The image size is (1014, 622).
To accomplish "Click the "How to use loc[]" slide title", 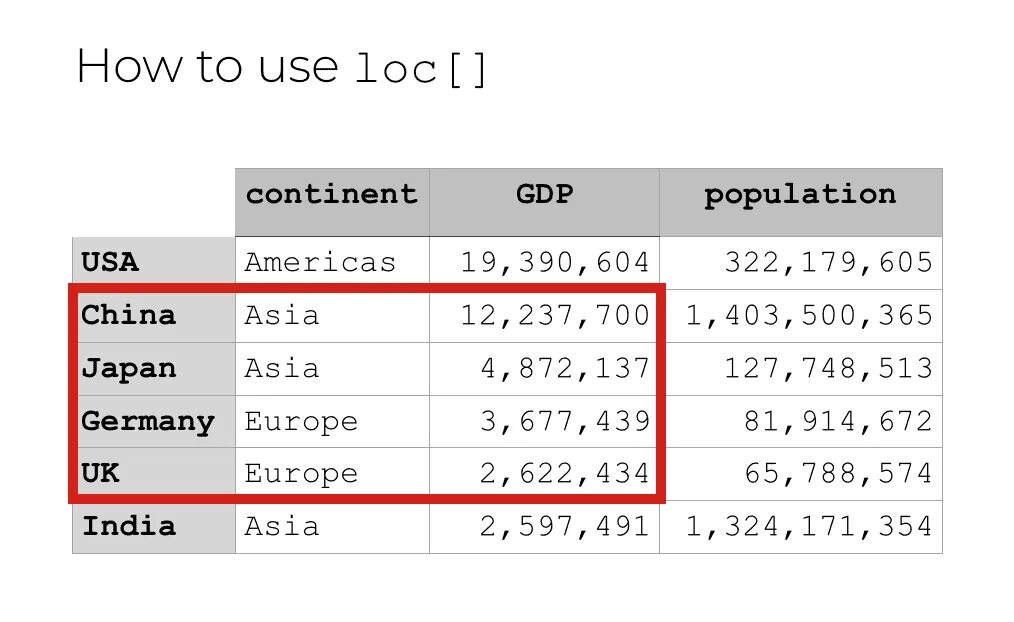I will [282, 68].
